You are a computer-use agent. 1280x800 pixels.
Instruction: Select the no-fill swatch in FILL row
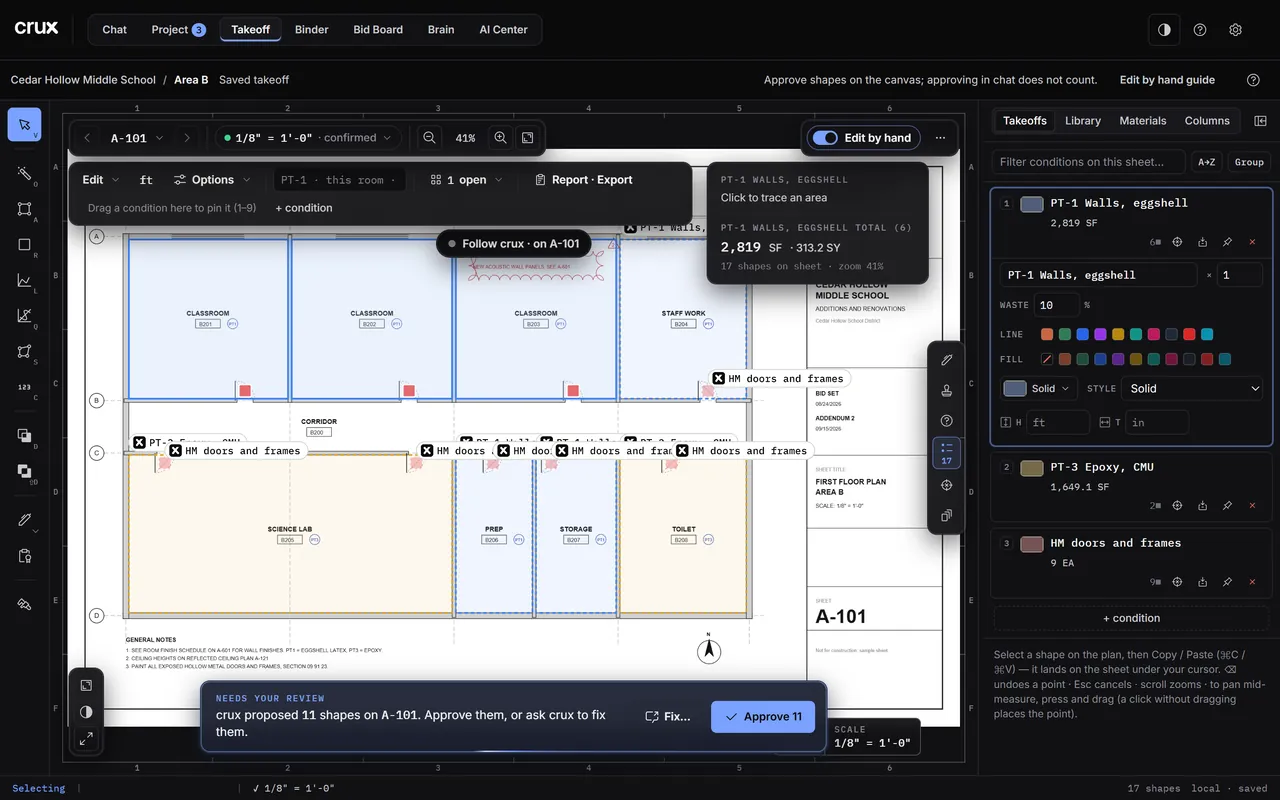tap(1047, 359)
